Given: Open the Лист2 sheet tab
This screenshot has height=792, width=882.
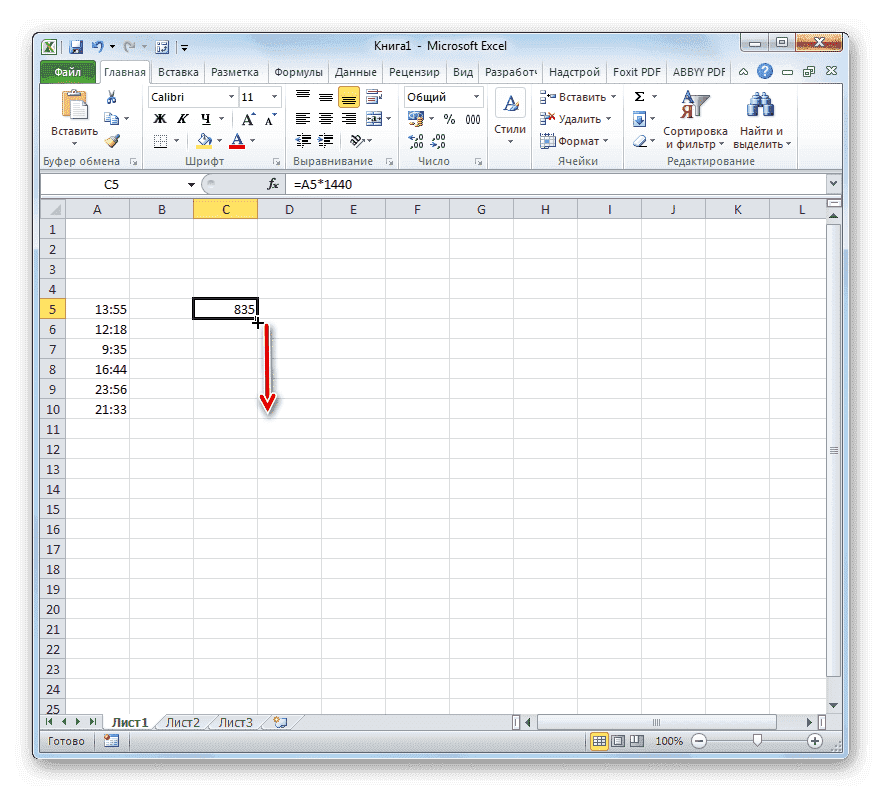Looking at the screenshot, I should click(184, 721).
